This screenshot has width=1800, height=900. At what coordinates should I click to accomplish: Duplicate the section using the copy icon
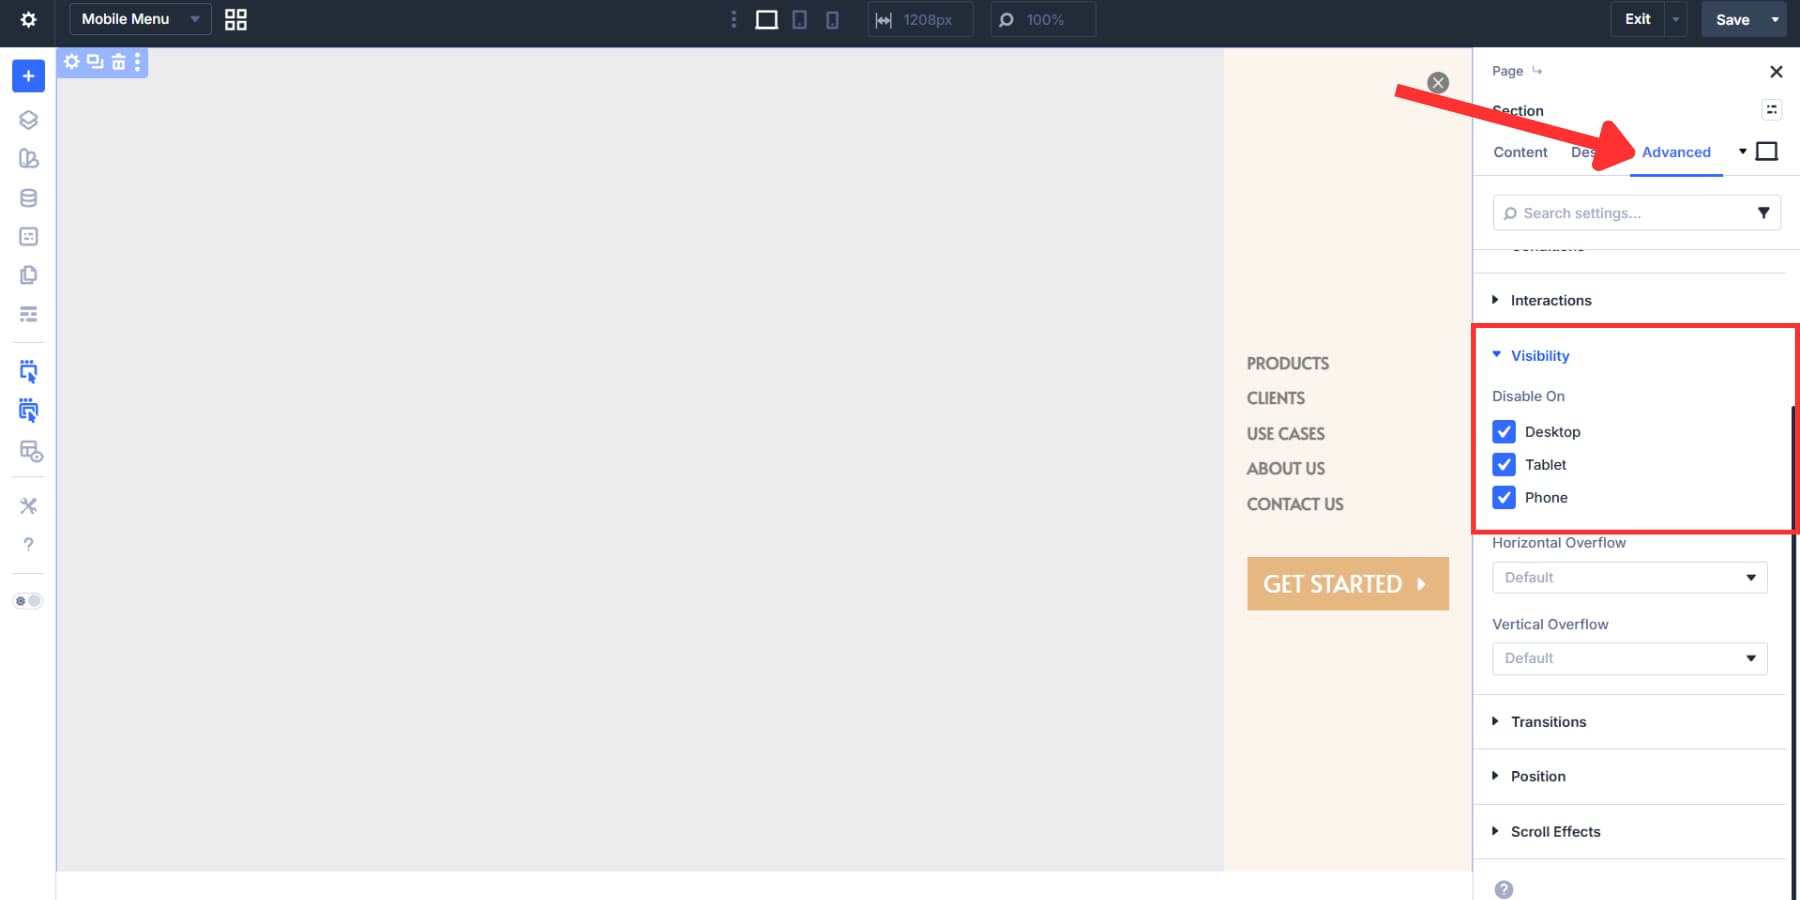pos(94,62)
